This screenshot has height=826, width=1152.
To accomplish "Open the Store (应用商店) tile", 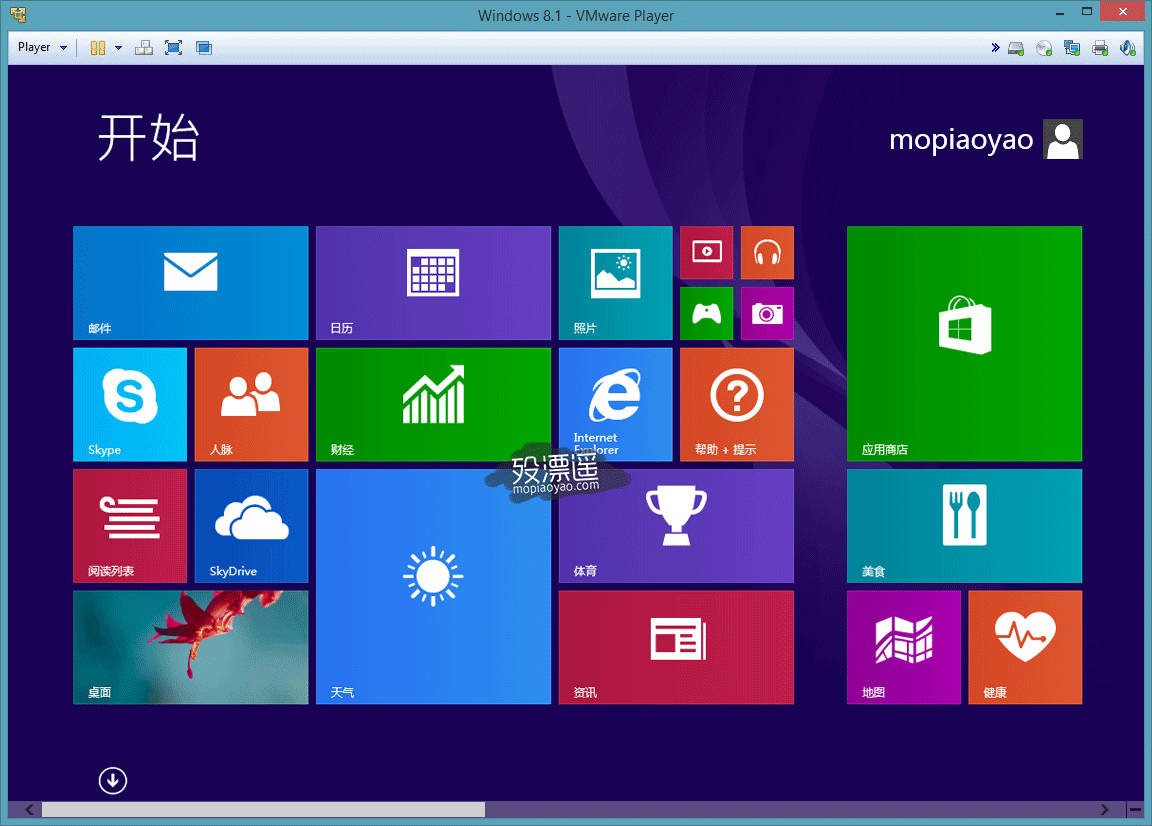I will point(965,344).
